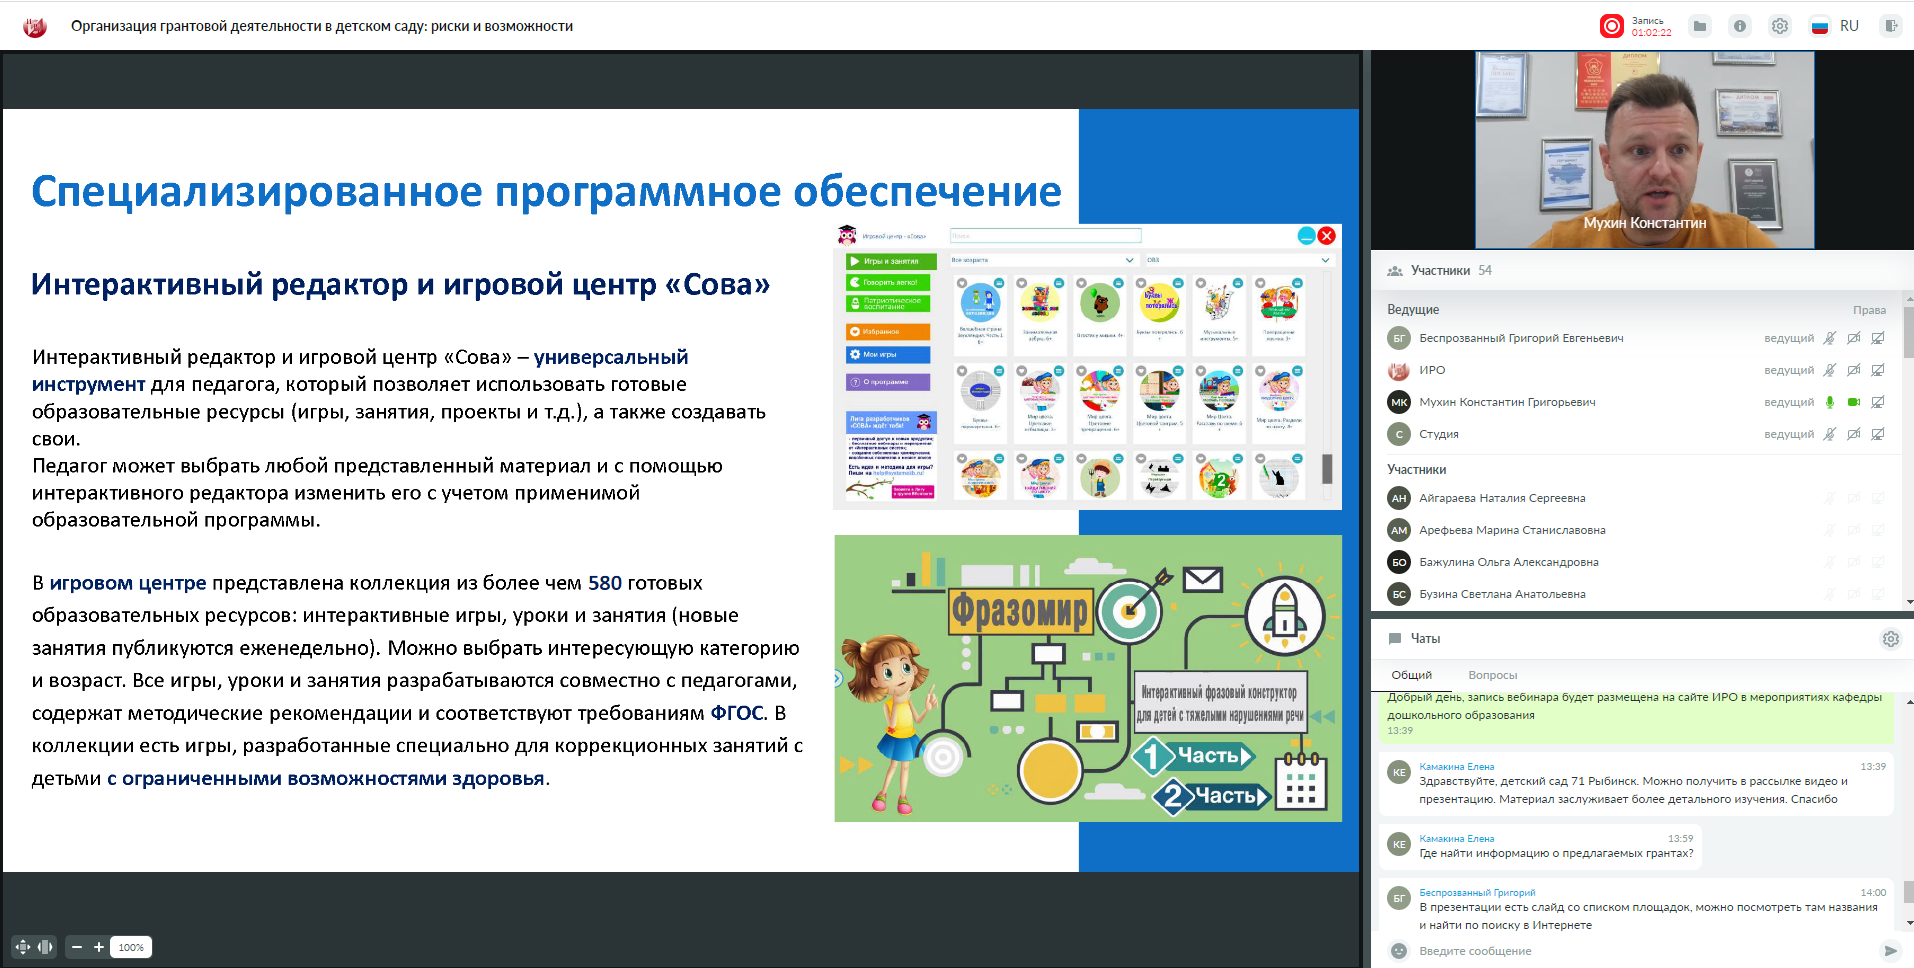
Task: Open the settings gear in top header
Action: [1780, 26]
